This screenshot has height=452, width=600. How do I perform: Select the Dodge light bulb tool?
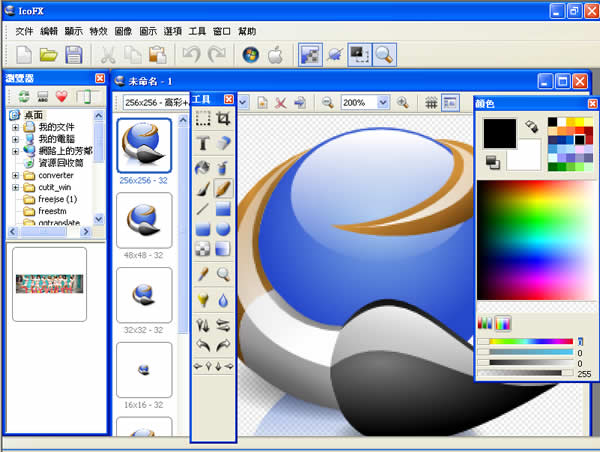(x=203, y=300)
